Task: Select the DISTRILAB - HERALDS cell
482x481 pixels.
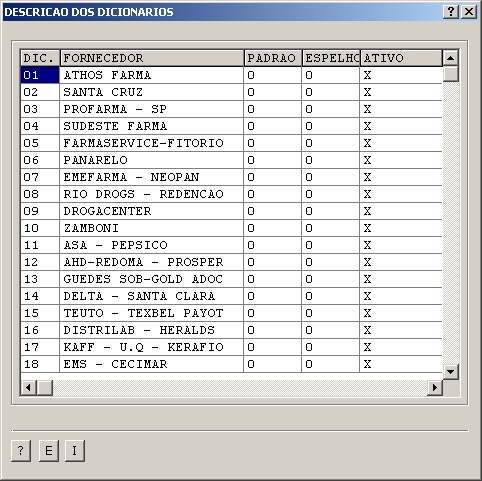Action: tap(152, 330)
